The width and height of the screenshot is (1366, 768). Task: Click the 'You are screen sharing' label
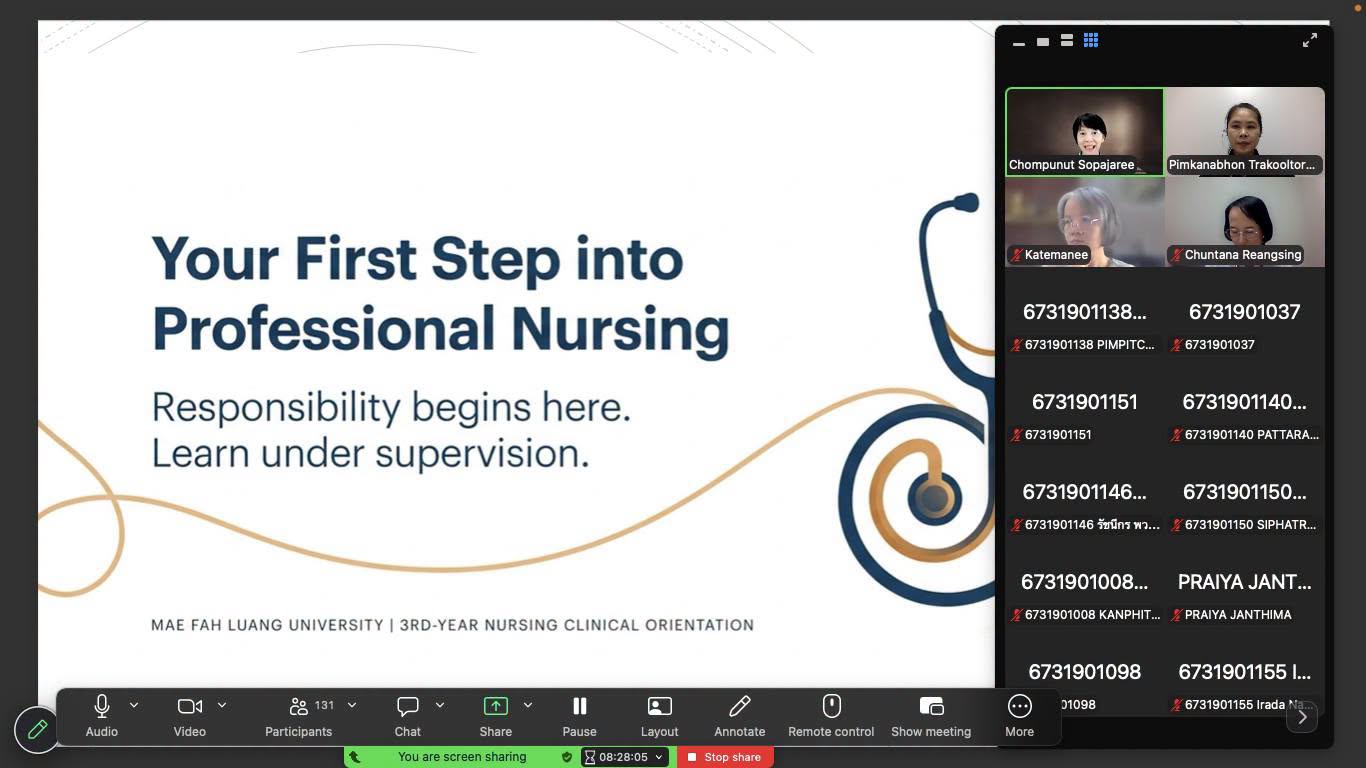tap(462, 757)
